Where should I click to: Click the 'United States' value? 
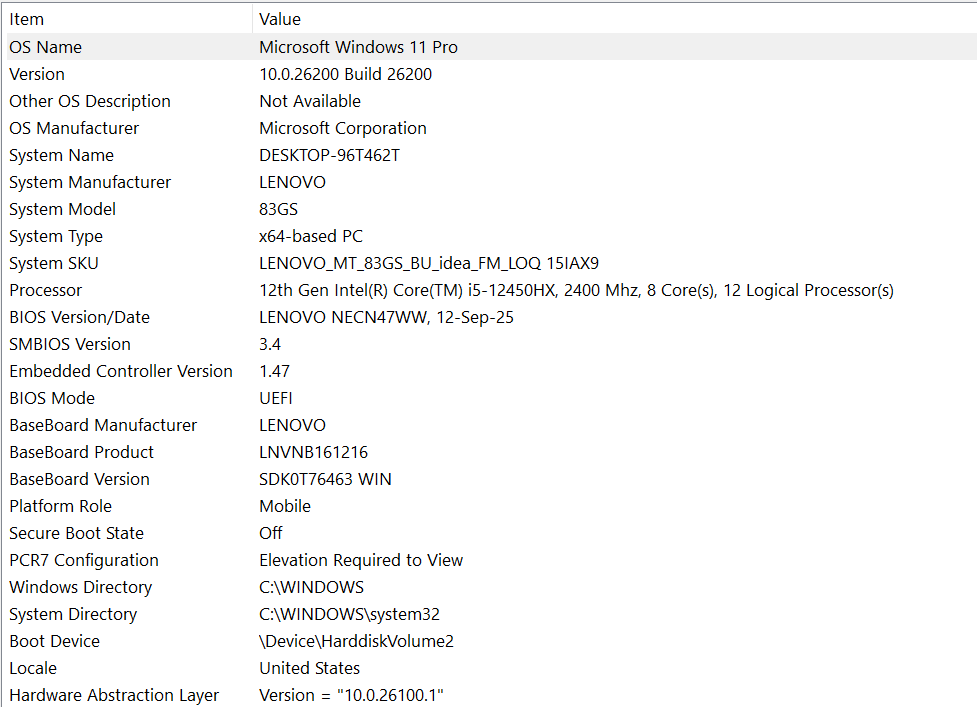(x=310, y=668)
